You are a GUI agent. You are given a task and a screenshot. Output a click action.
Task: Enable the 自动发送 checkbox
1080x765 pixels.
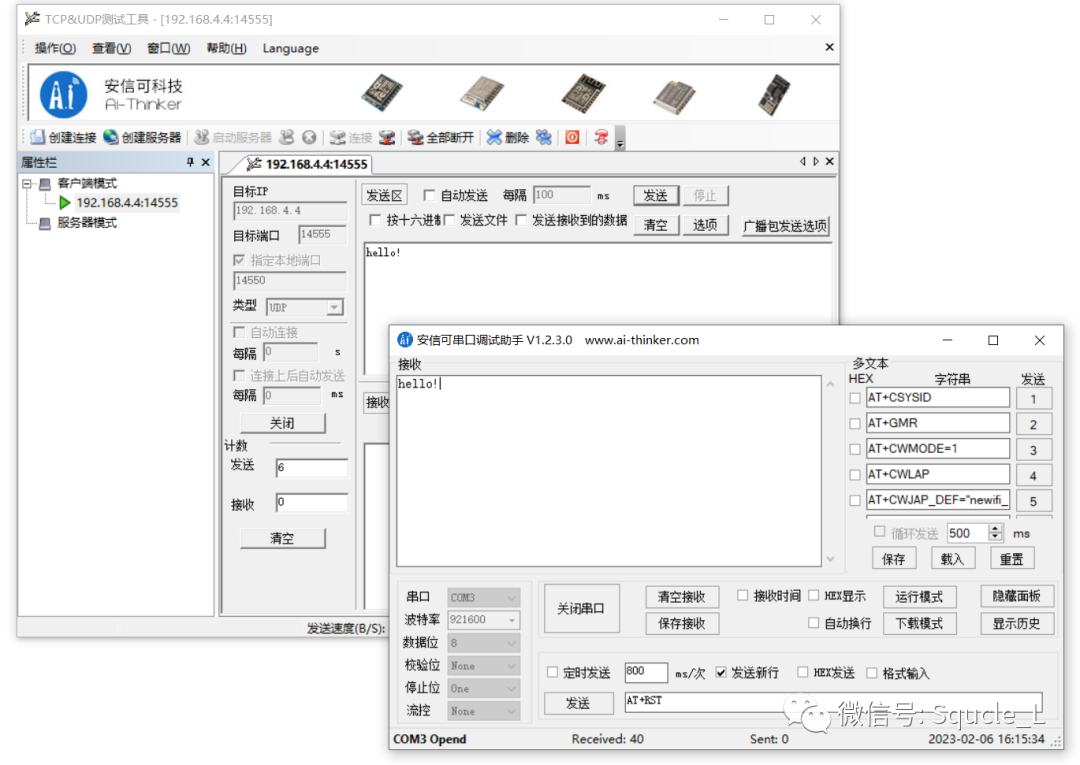click(x=429, y=196)
